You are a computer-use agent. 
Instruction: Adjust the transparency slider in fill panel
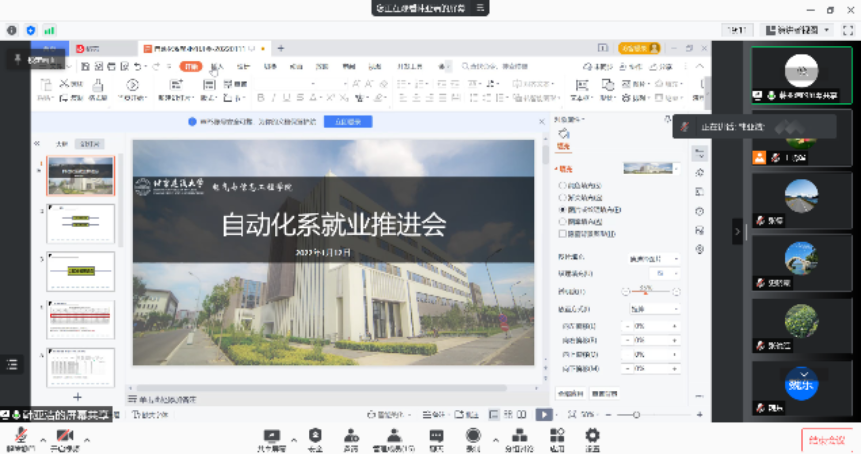coord(646,292)
